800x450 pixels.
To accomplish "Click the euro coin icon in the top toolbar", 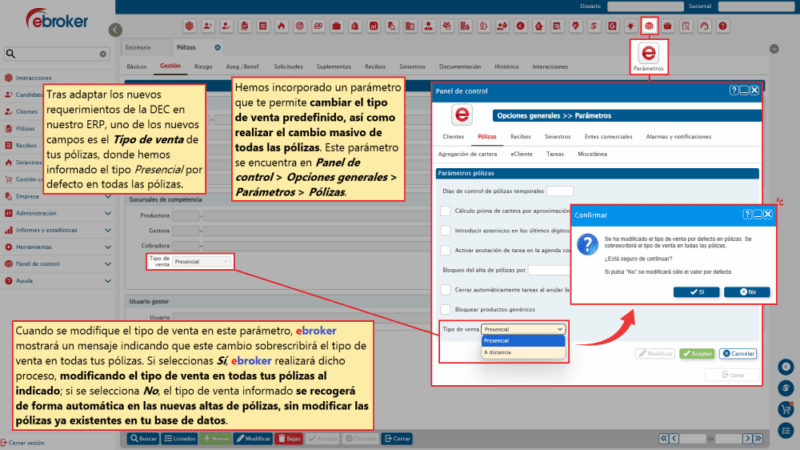I will 520,26.
